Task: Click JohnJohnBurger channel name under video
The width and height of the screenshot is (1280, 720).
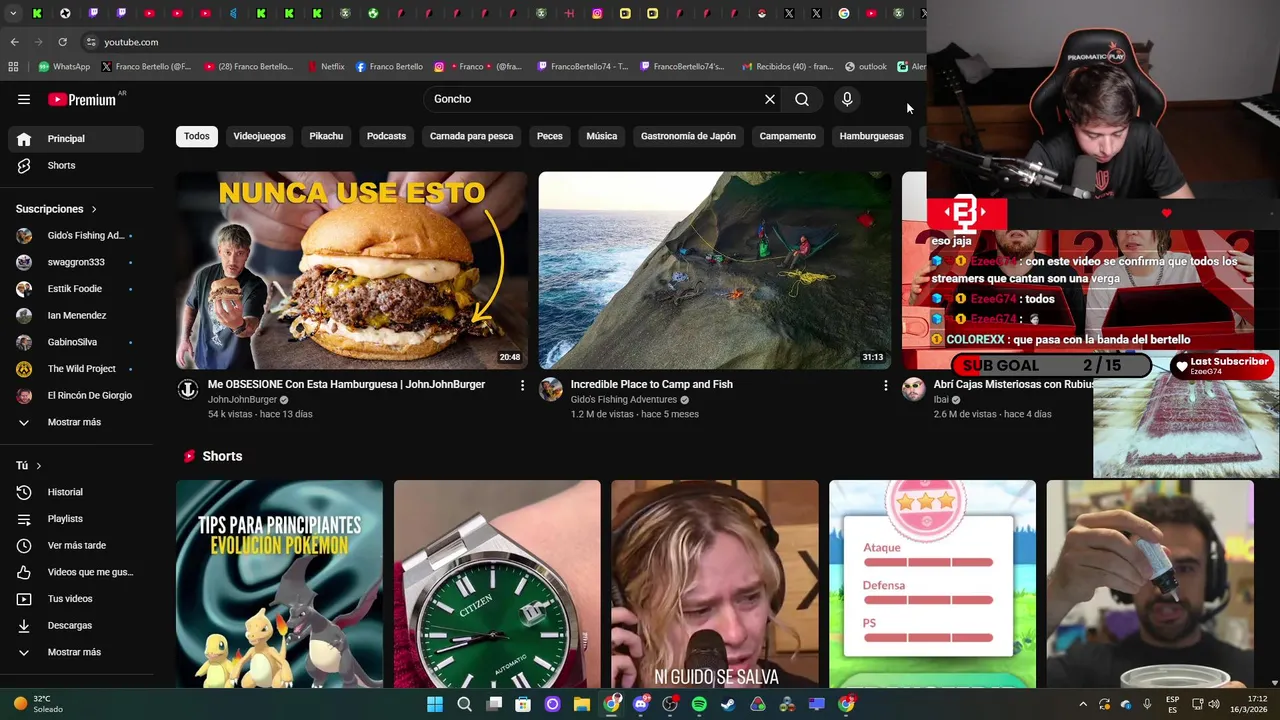Action: pyautogui.click(x=242, y=400)
